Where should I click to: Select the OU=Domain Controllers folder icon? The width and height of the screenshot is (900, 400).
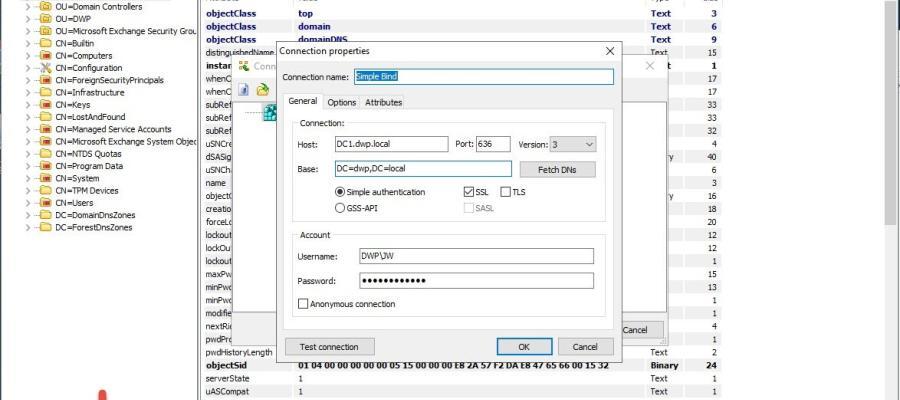pos(44,7)
